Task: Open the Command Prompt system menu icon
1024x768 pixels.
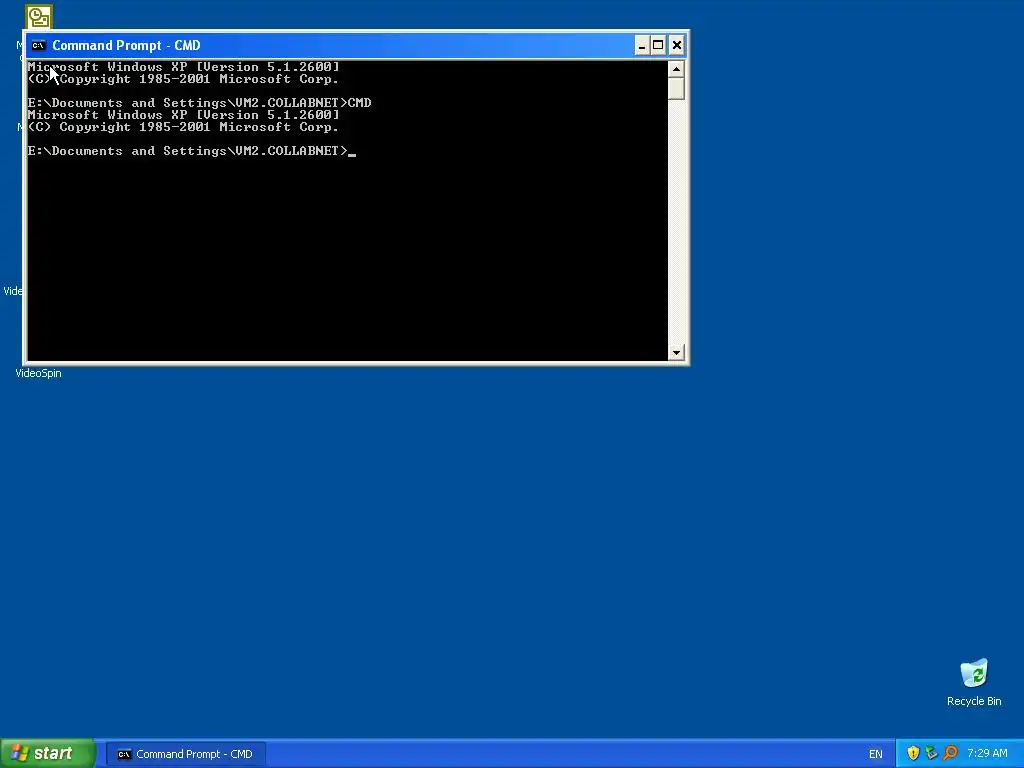Action: point(39,45)
